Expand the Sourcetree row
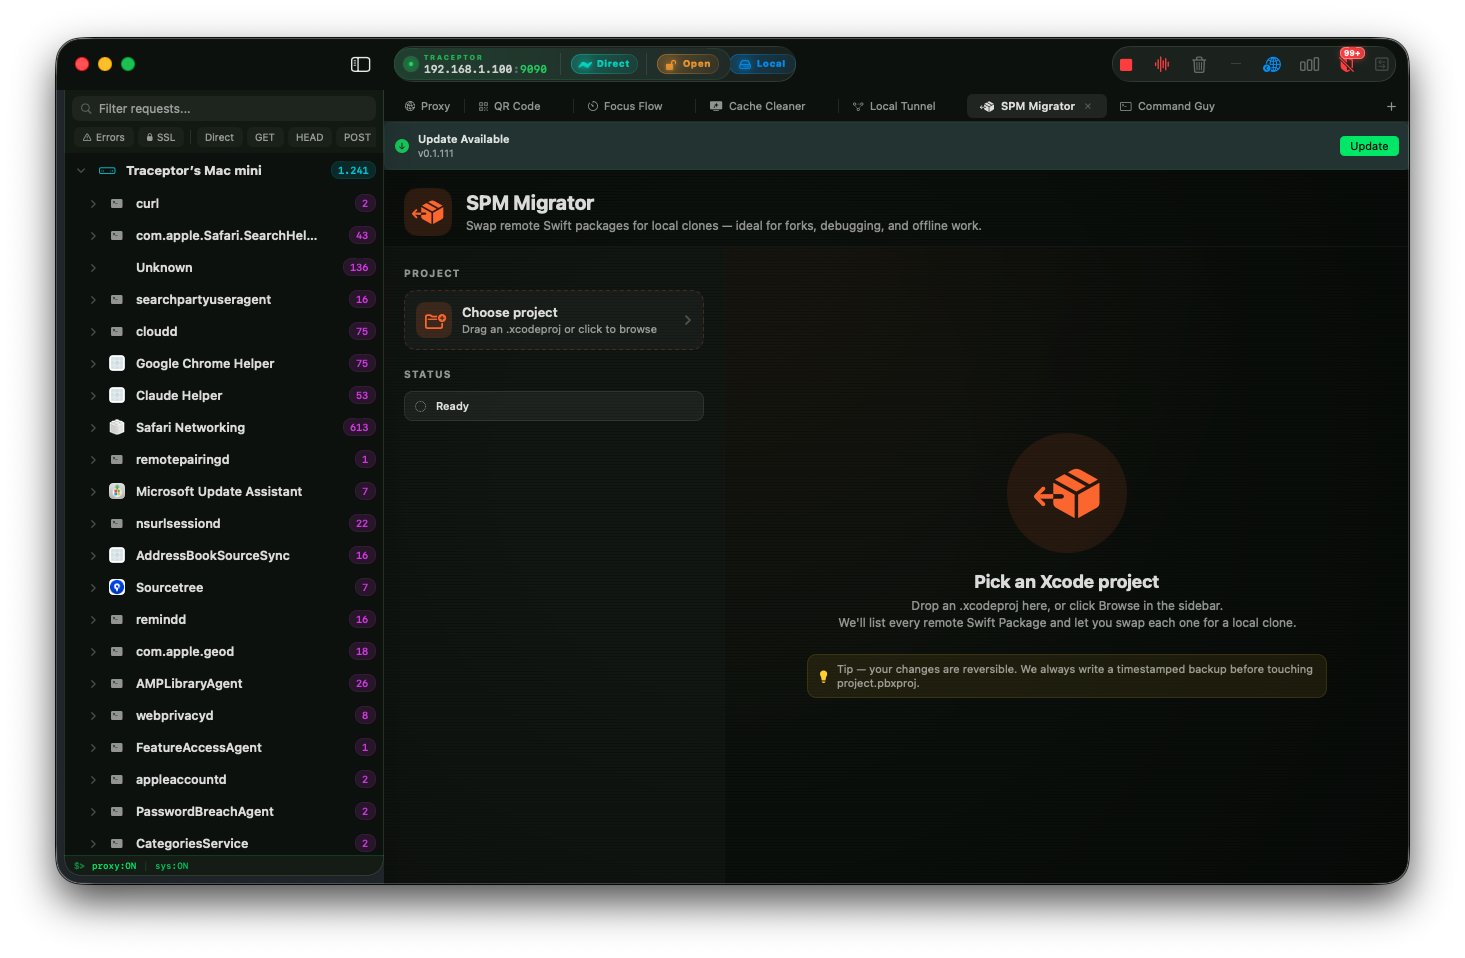 click(x=93, y=587)
